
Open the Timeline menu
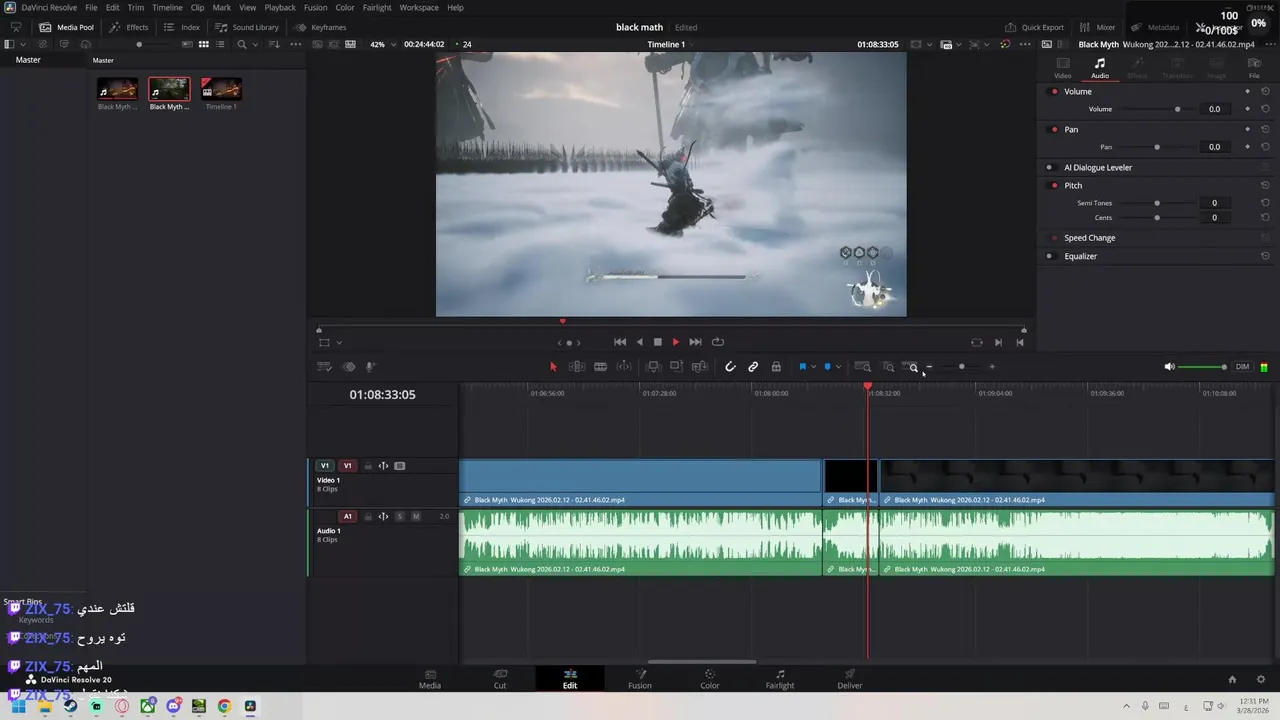click(167, 7)
